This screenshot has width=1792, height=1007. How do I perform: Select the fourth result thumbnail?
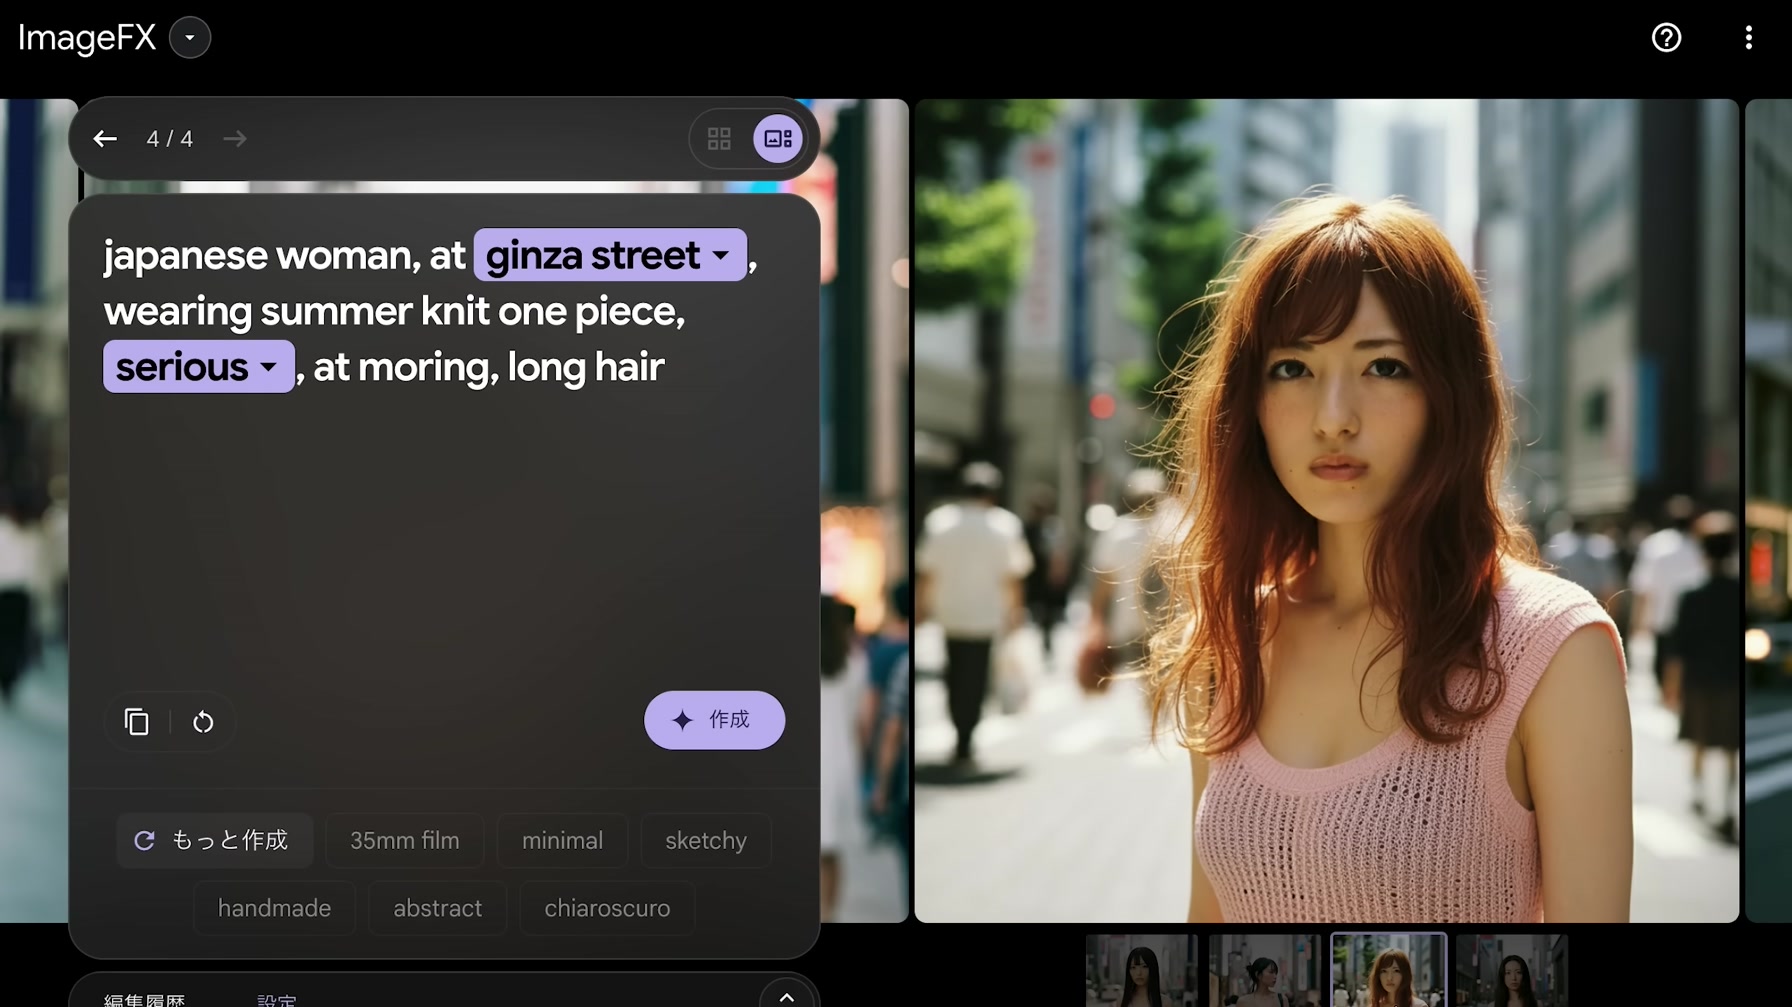click(x=1512, y=970)
